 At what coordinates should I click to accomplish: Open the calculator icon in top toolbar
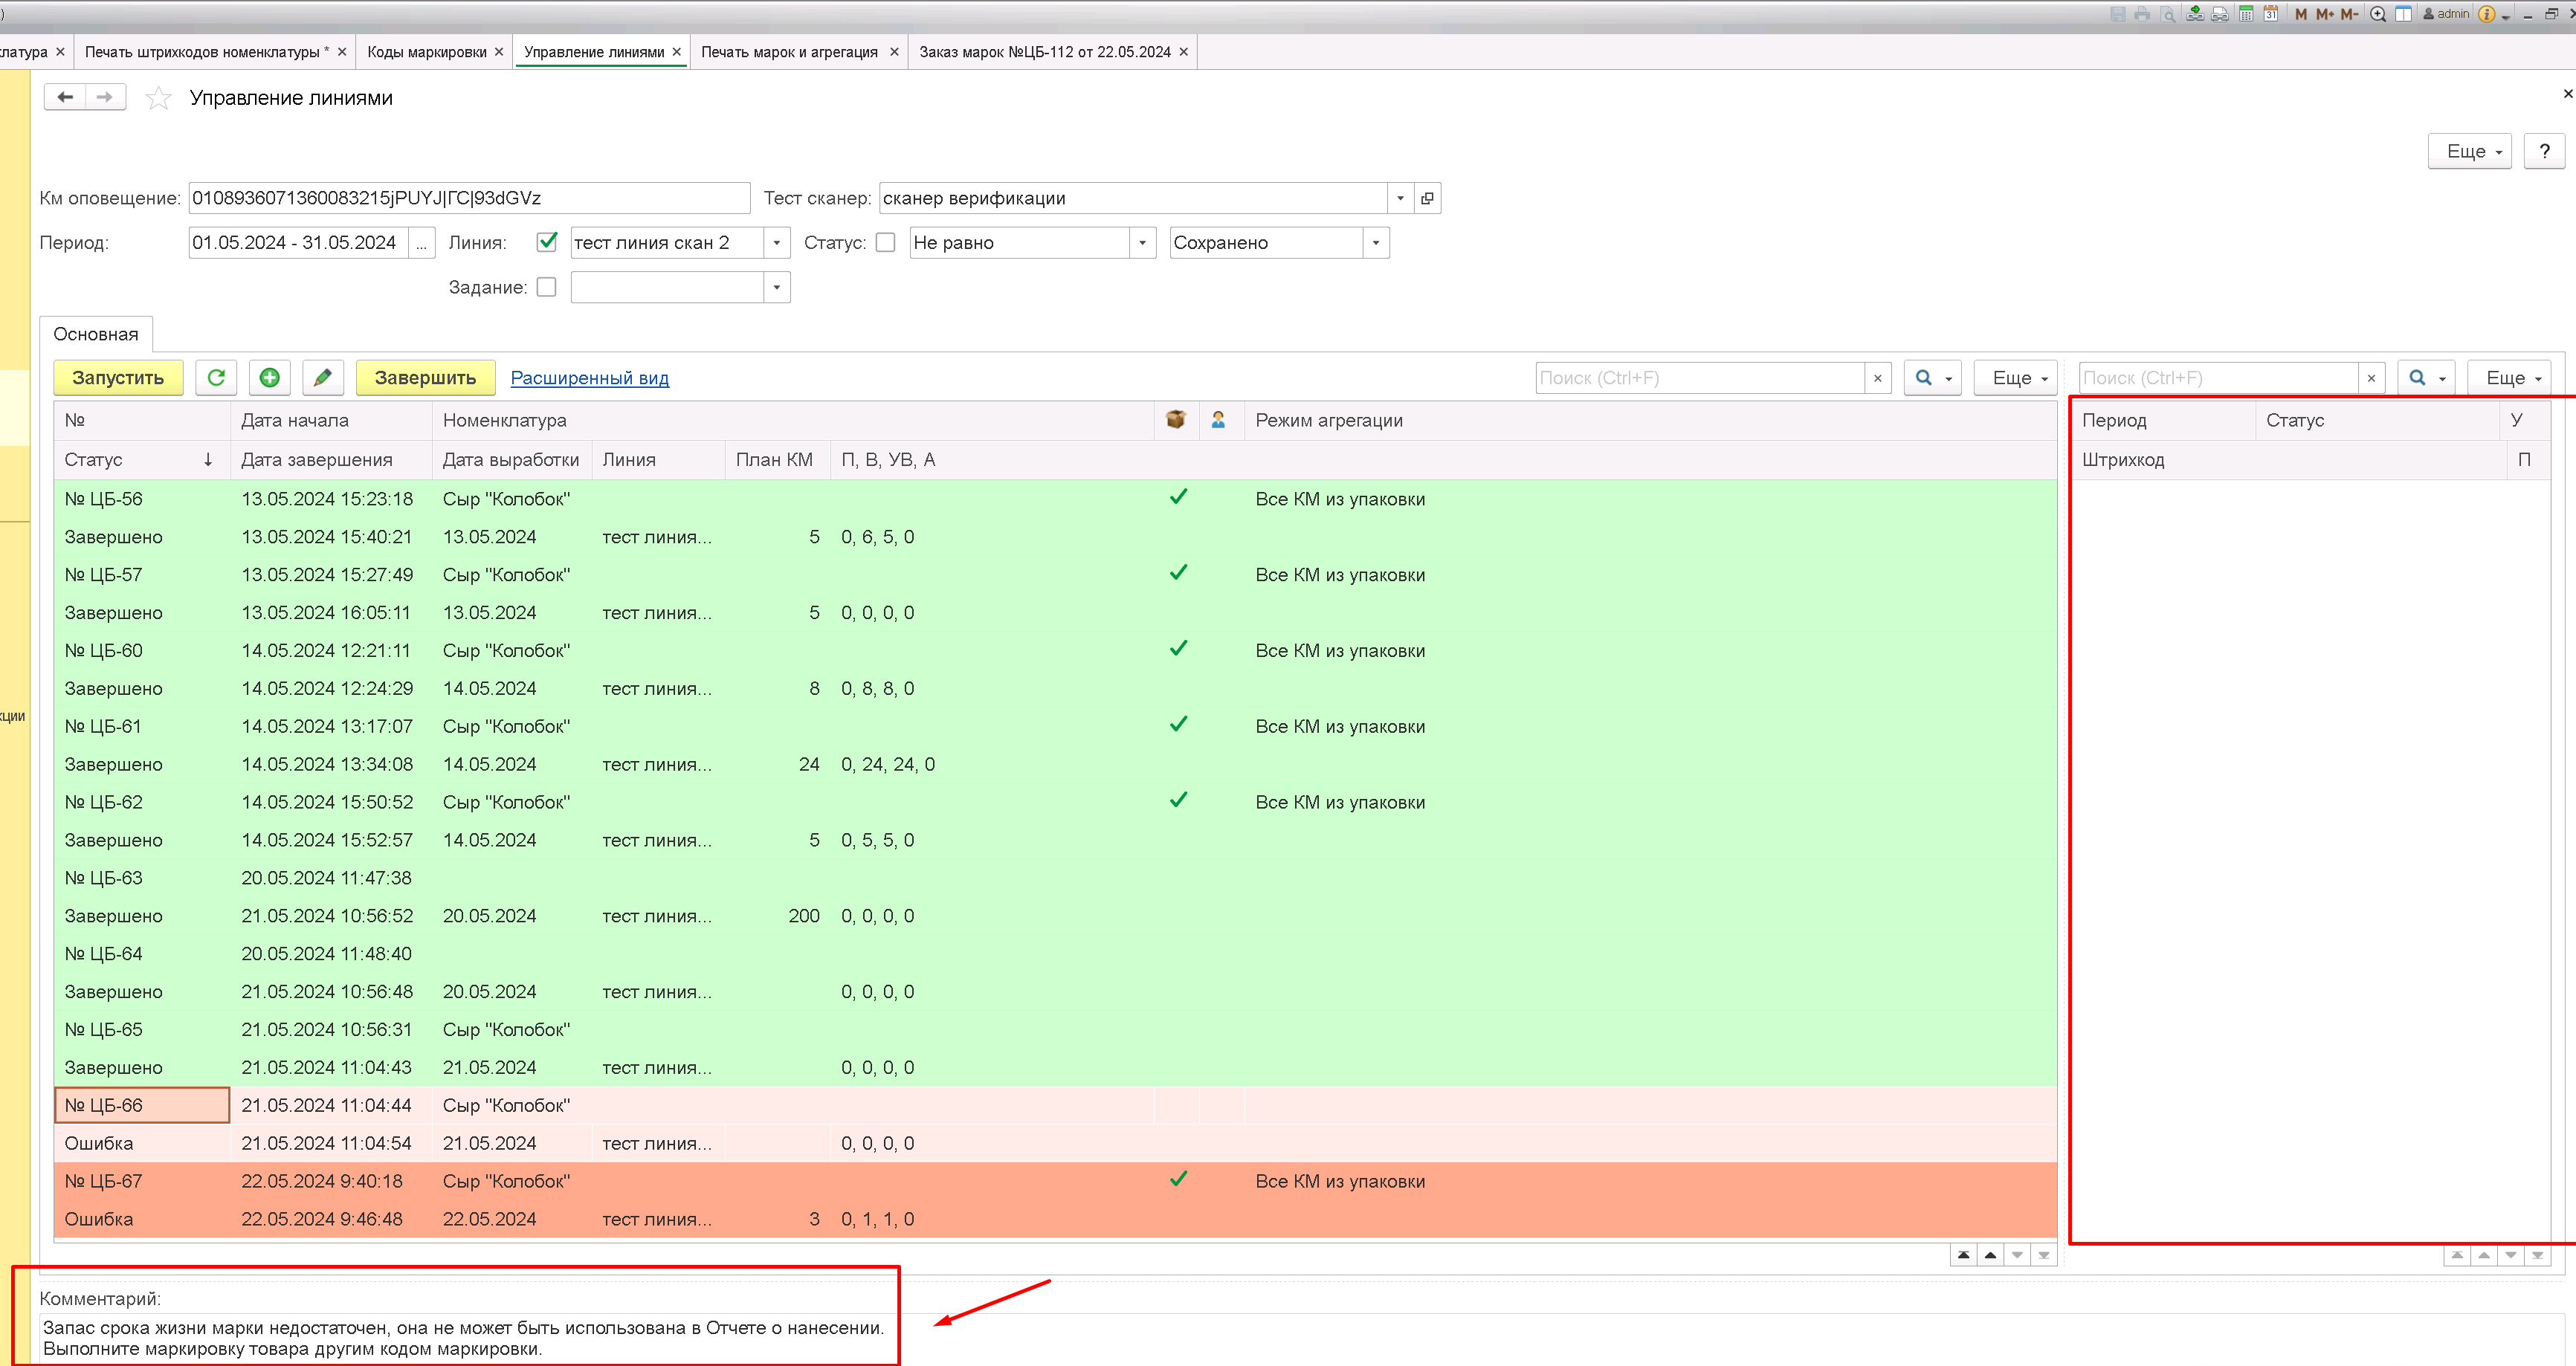coord(2246,14)
